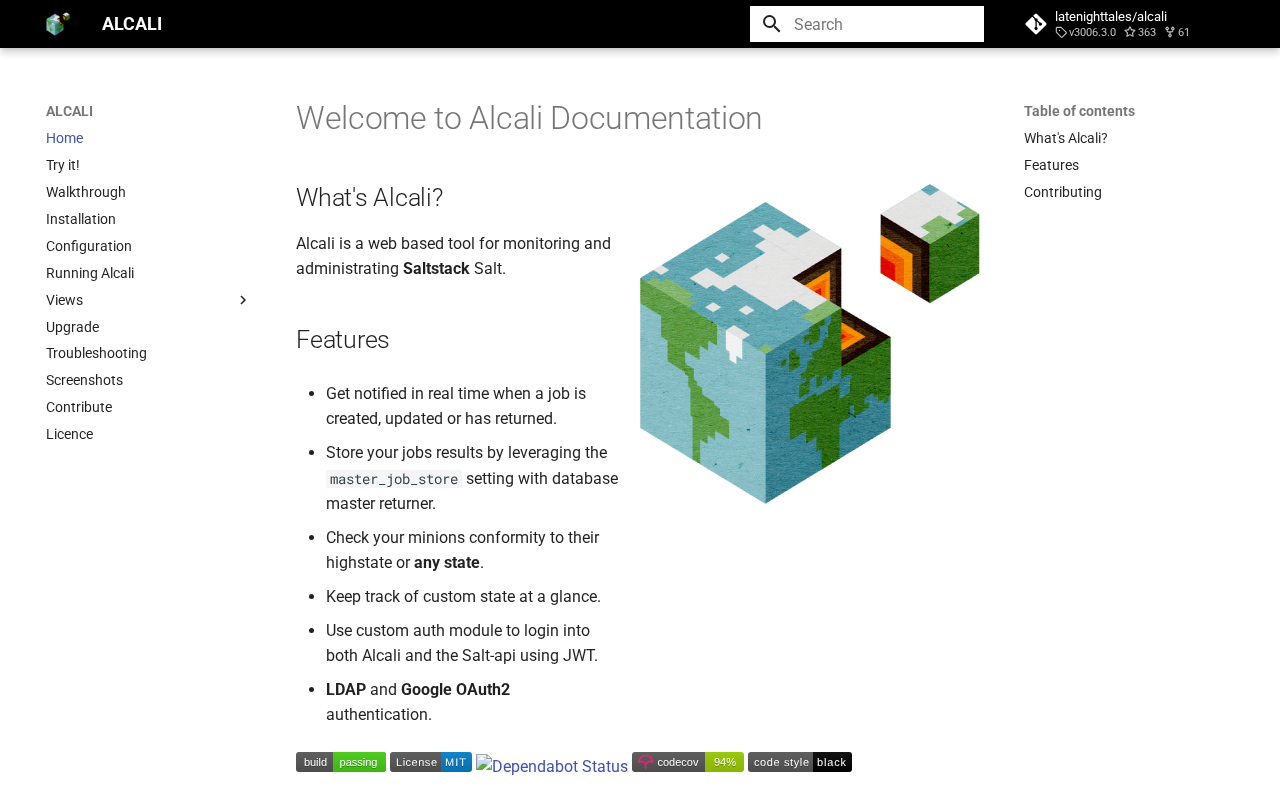Click the ALCALI sidebar navigation title
The image size is (1280, 800).
tap(70, 111)
